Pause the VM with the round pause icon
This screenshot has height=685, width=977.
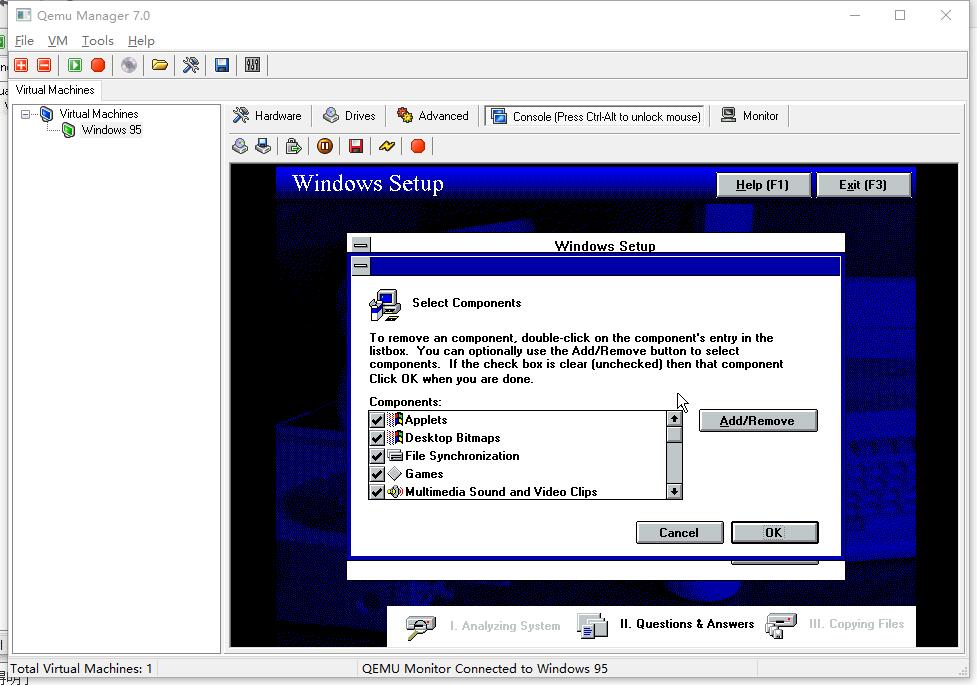325,146
